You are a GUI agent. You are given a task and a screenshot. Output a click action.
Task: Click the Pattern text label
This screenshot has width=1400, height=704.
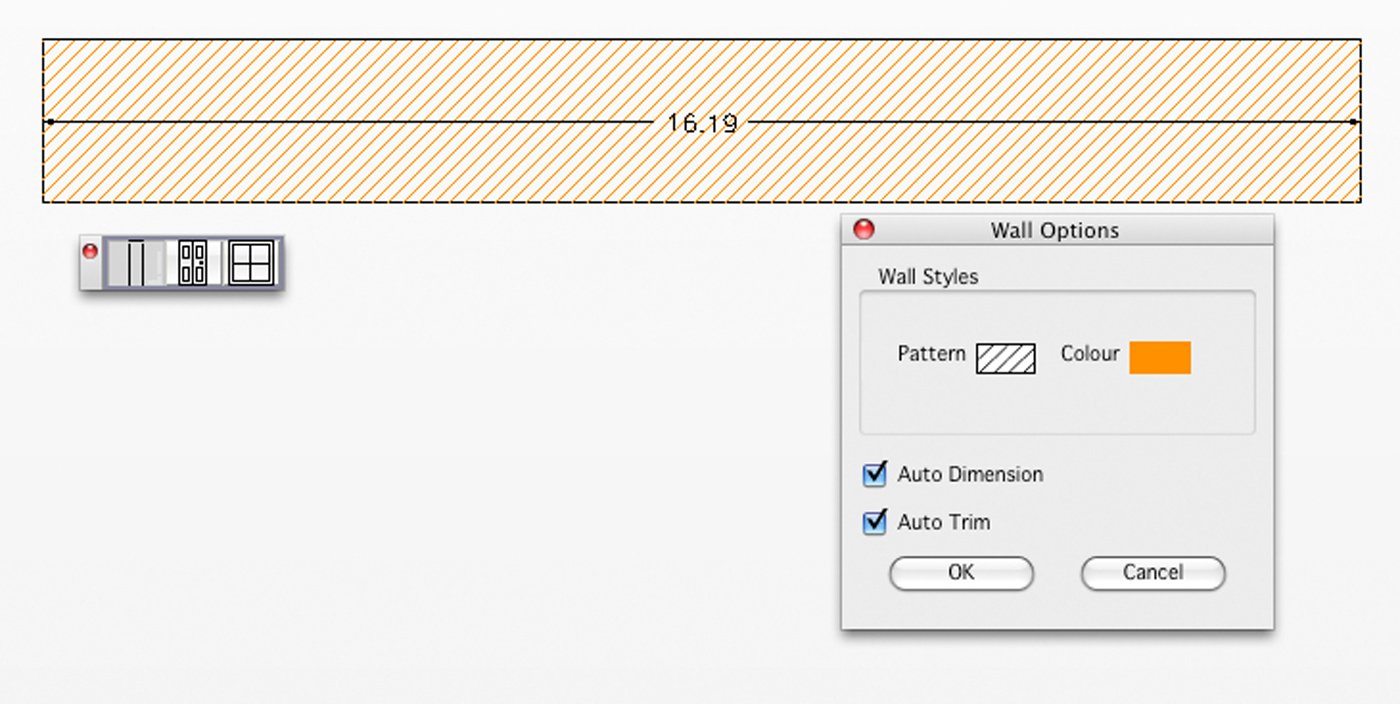coord(931,354)
